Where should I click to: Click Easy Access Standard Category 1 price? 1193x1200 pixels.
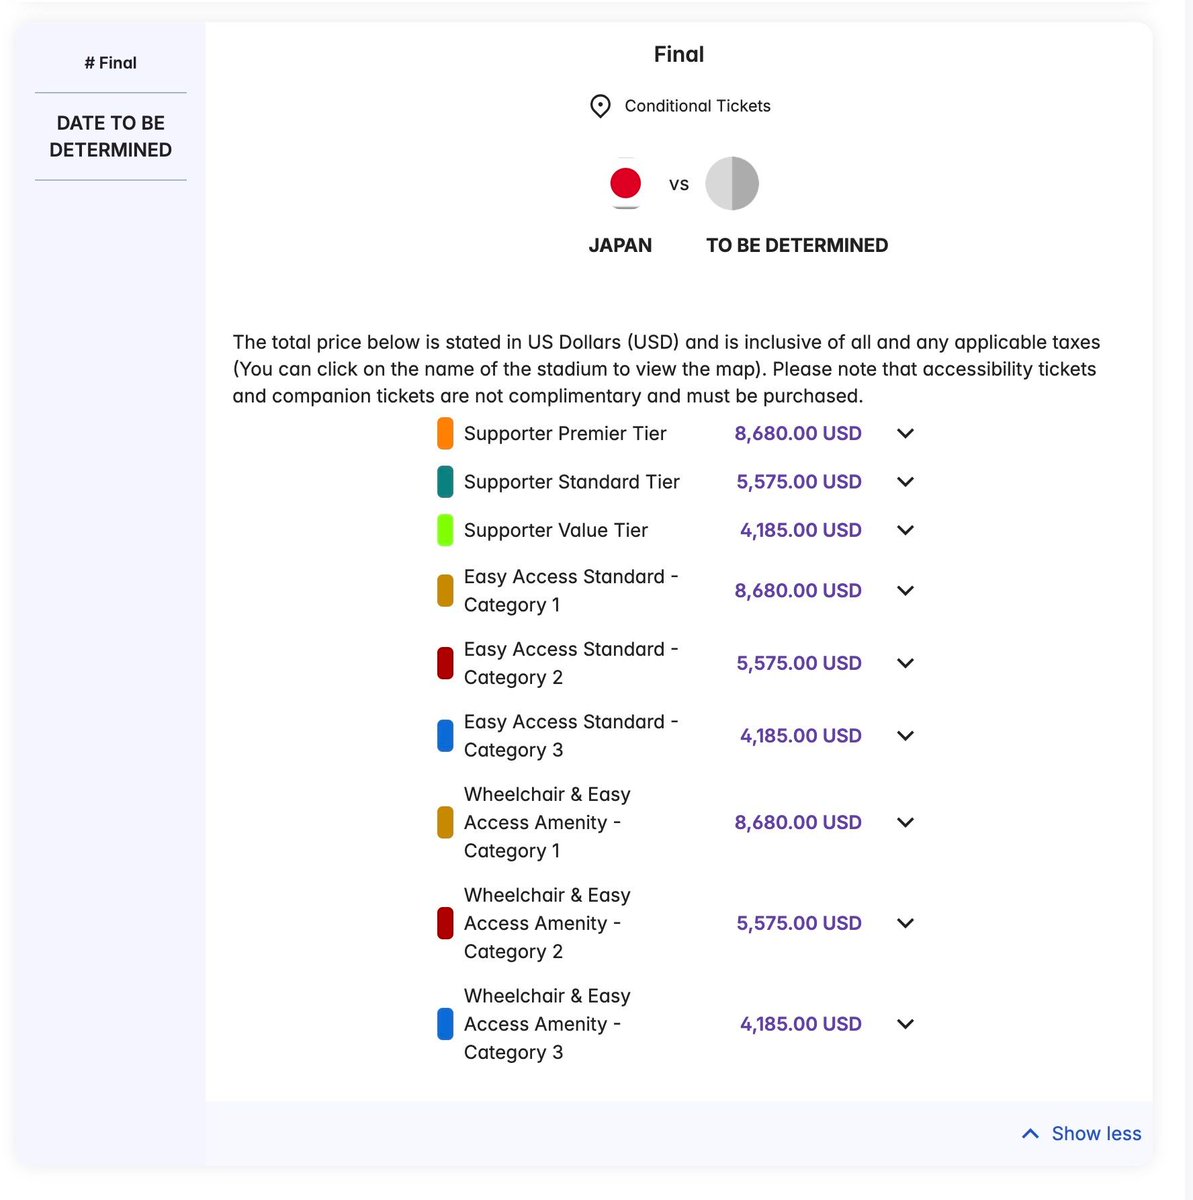(798, 591)
